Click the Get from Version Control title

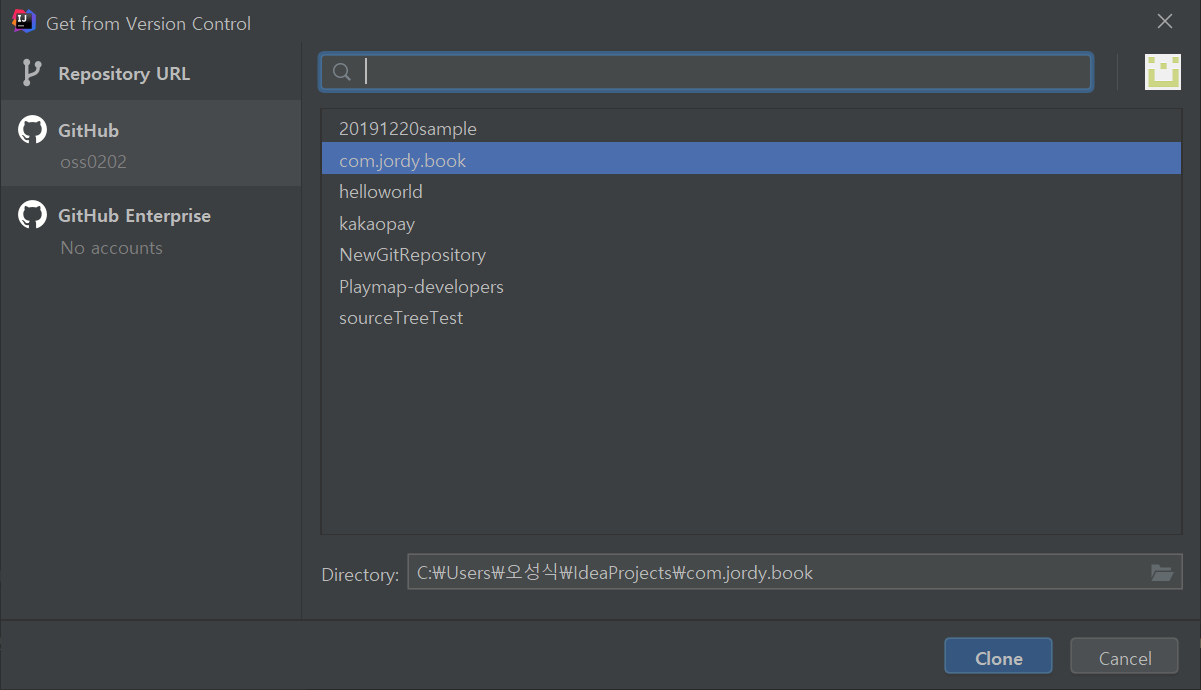tap(149, 23)
